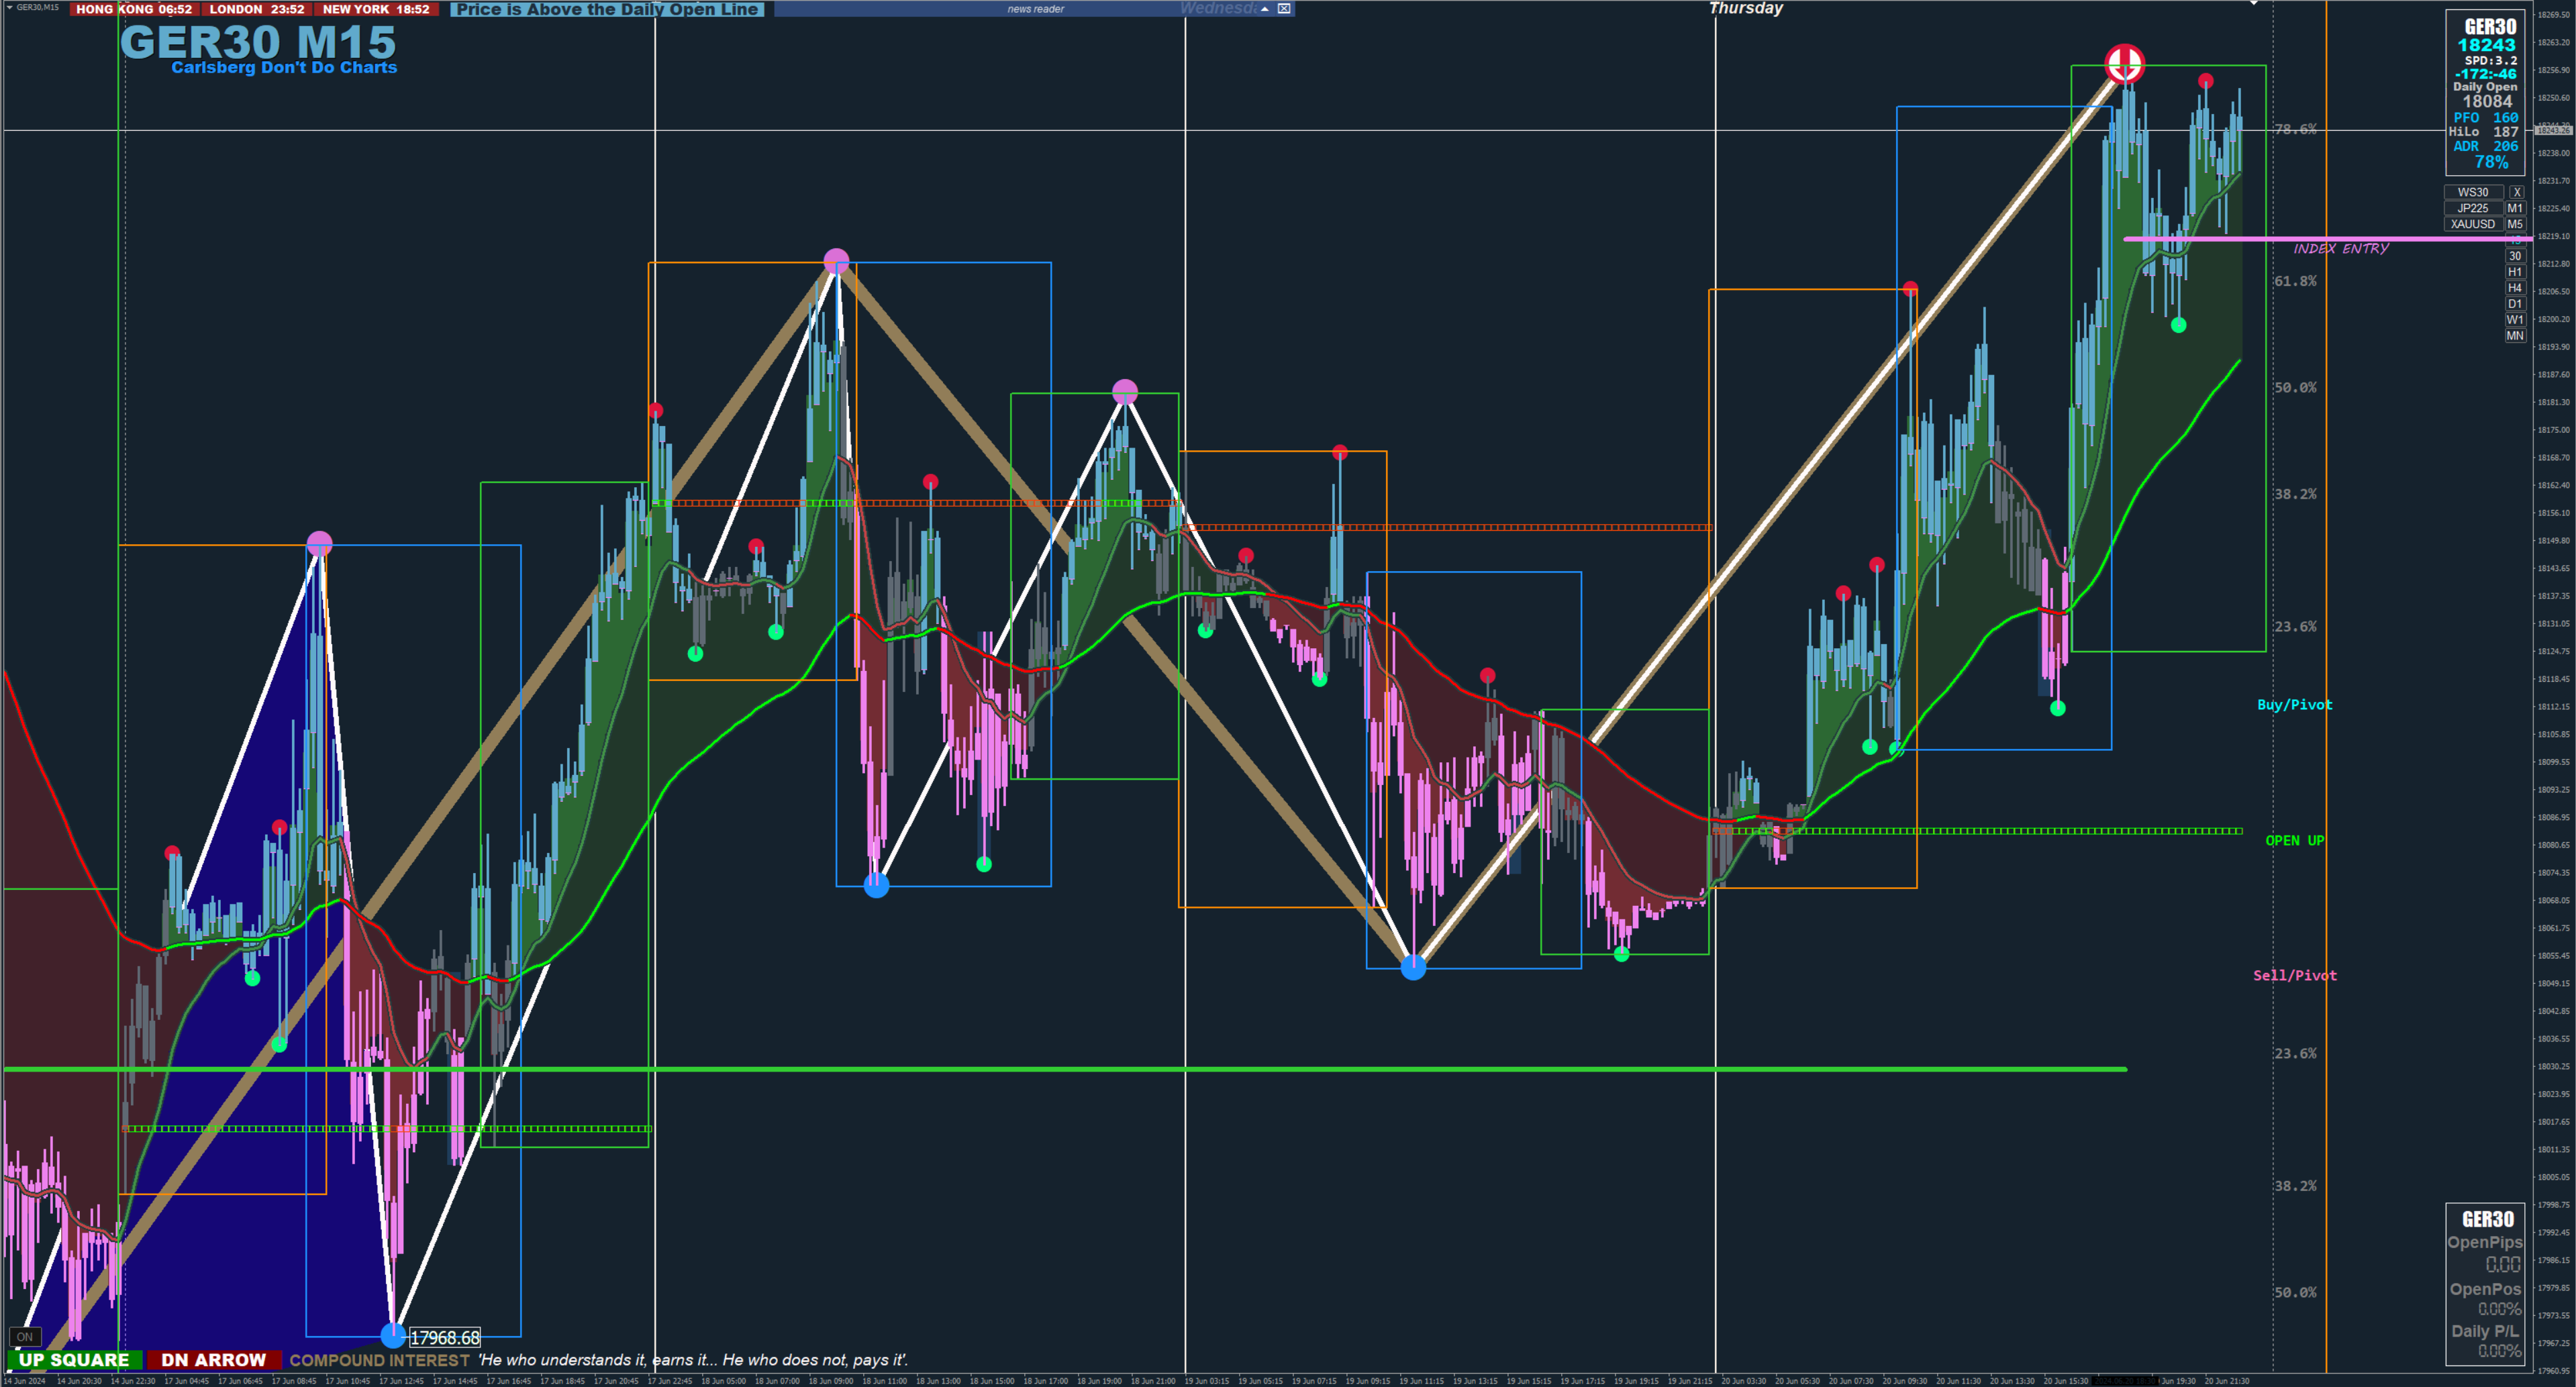
Task: Click the blue swing low dot on Thursday bottom
Action: point(1413,967)
